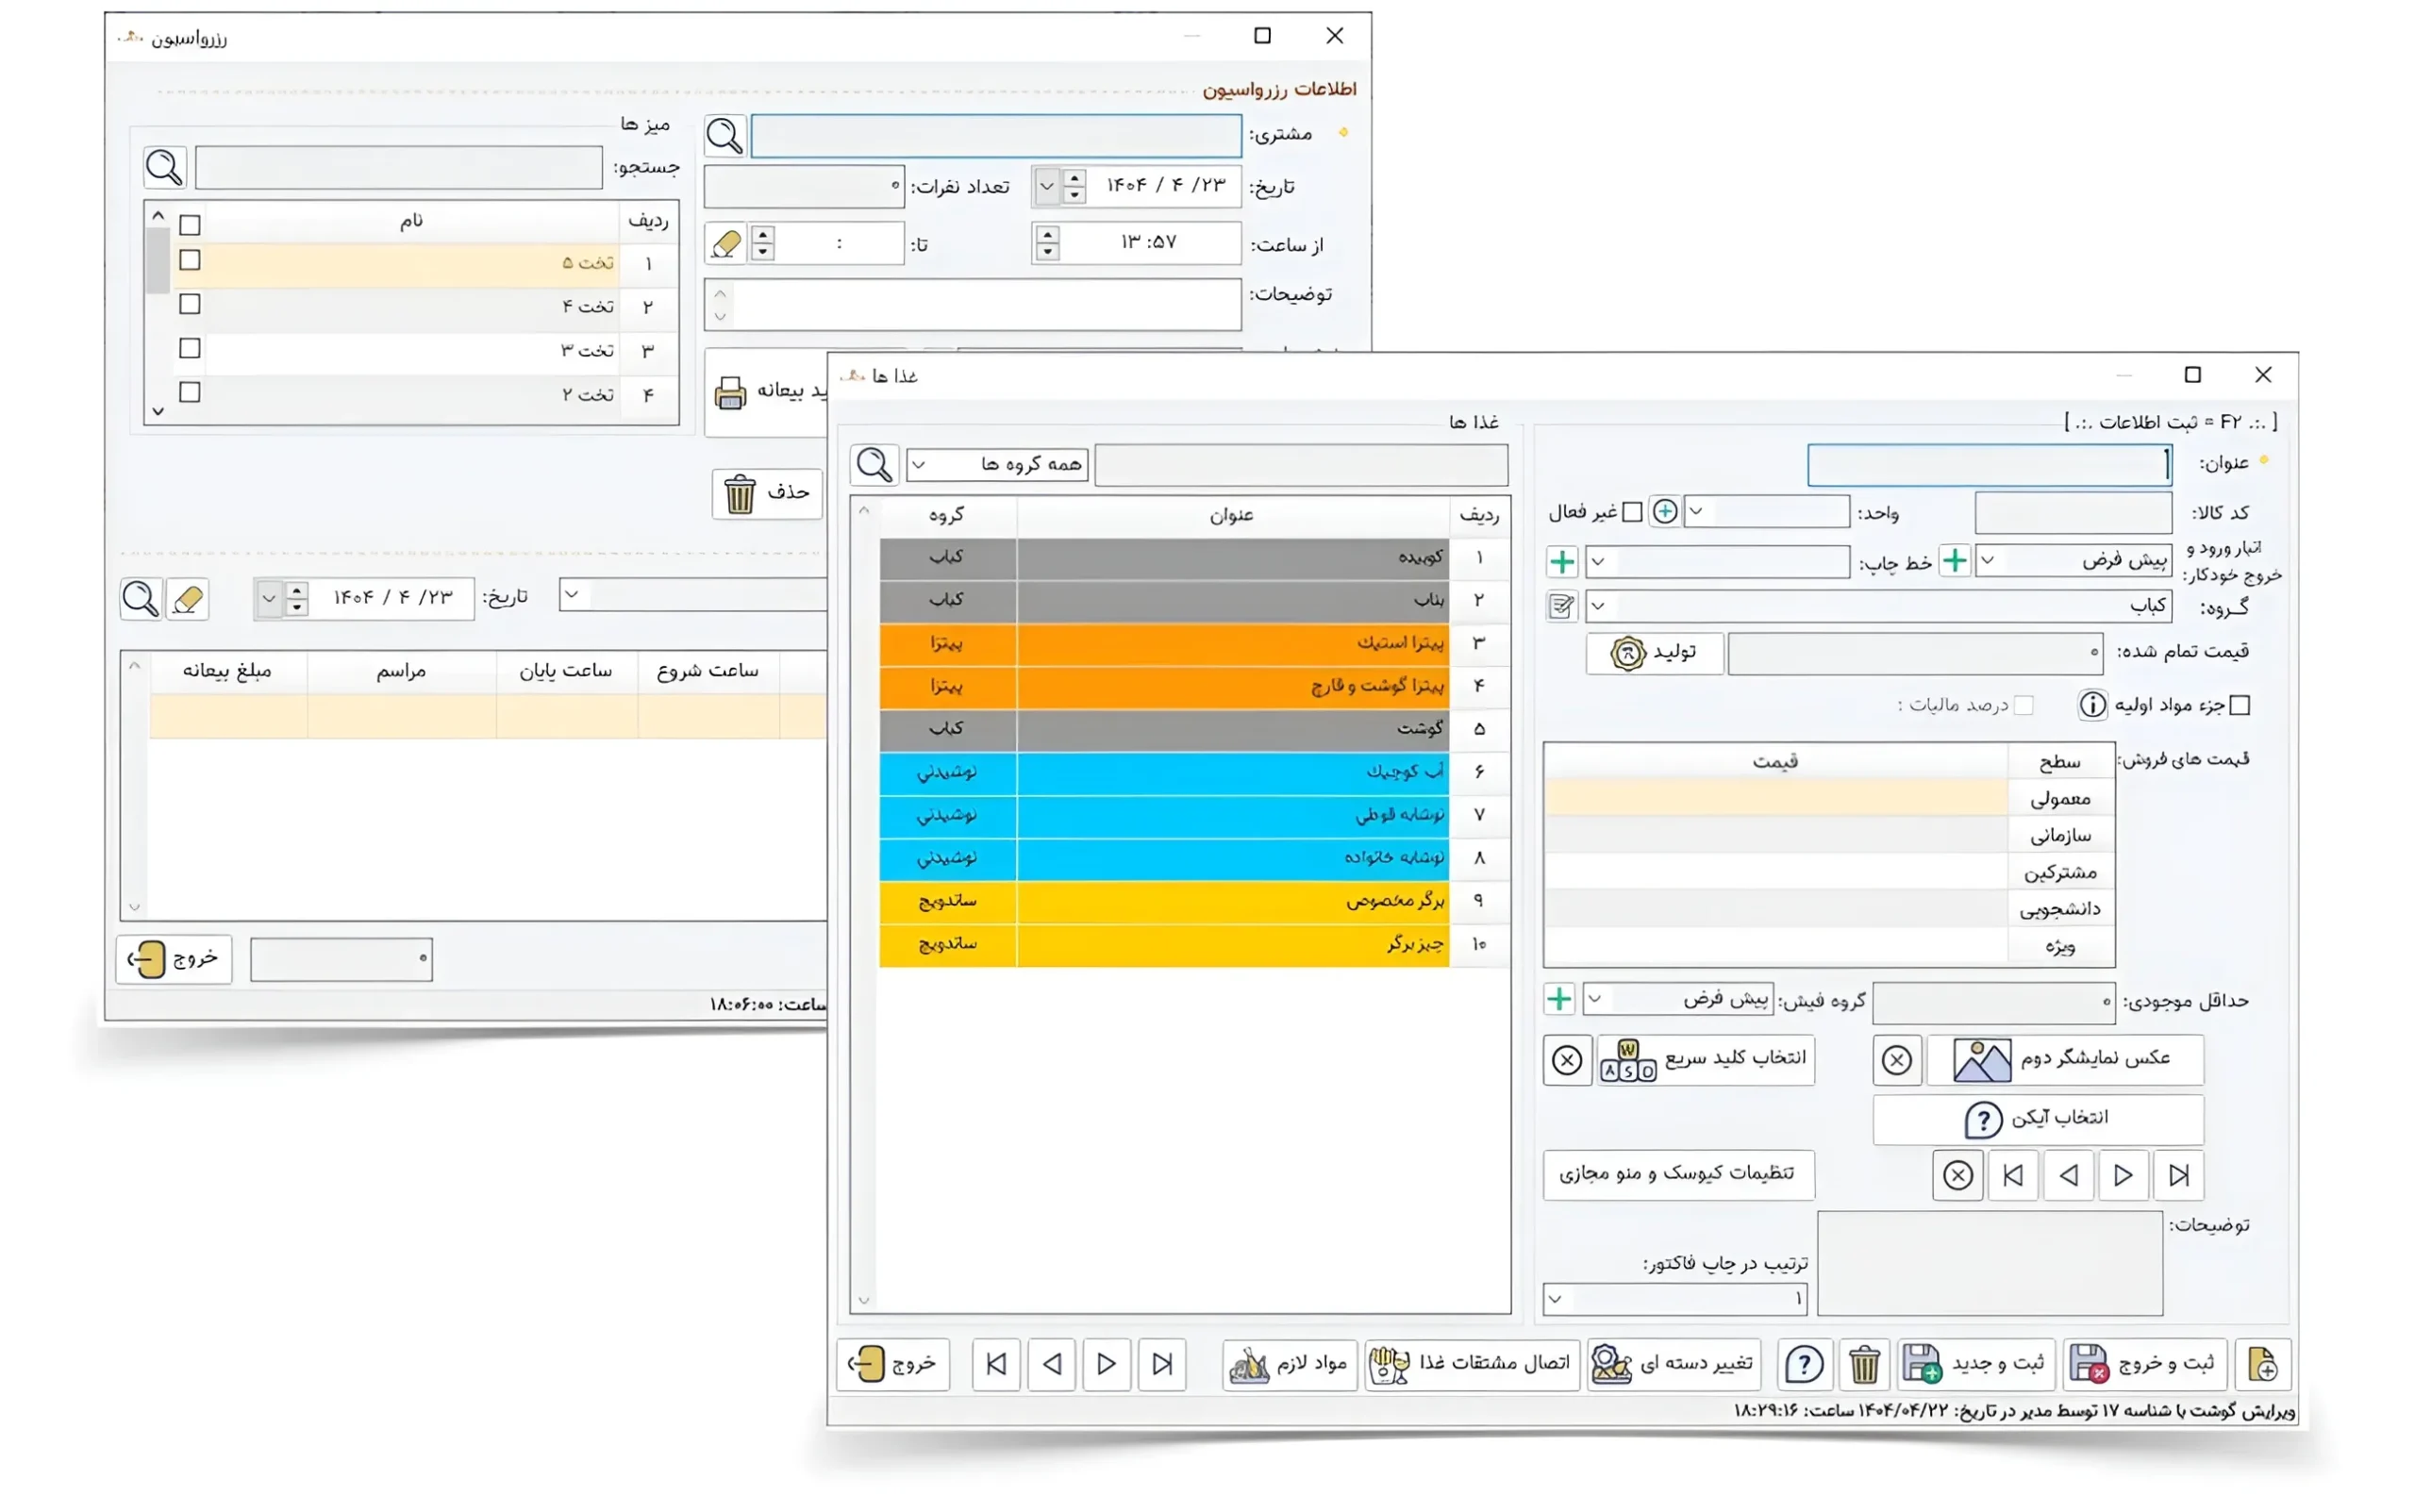
Task: Clear the second display image
Action: click(x=1896, y=1060)
